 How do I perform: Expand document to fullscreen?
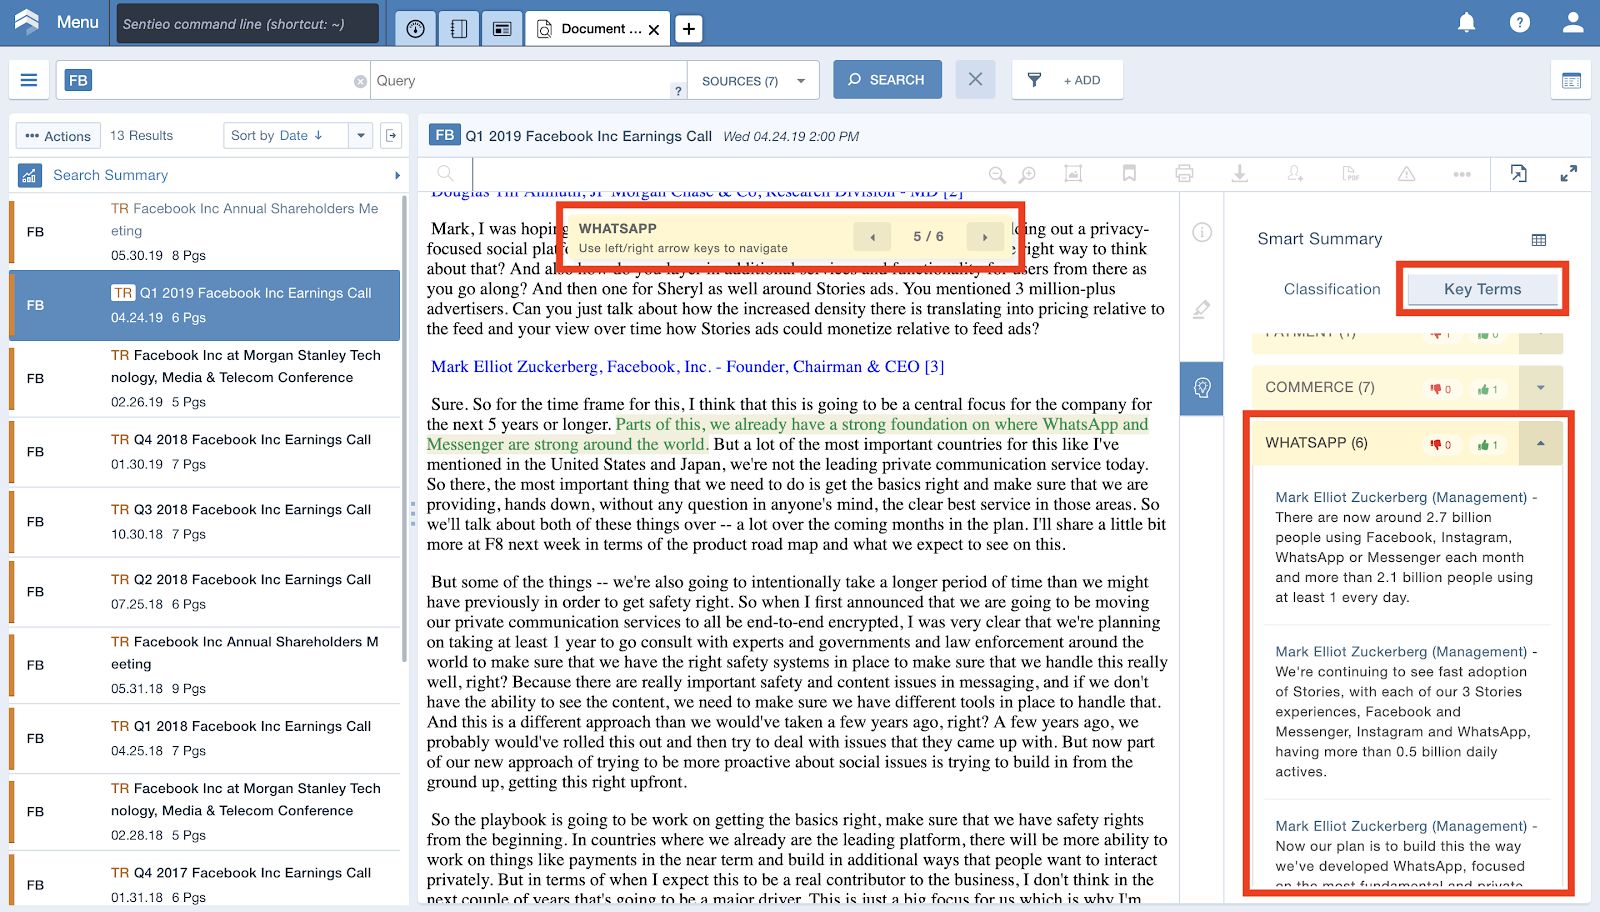1568,173
